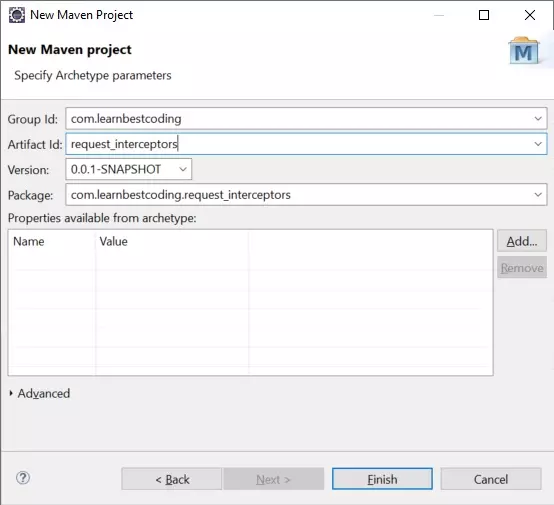The image size is (554, 505).
Task: Click the Finish button
Action: coord(382,479)
